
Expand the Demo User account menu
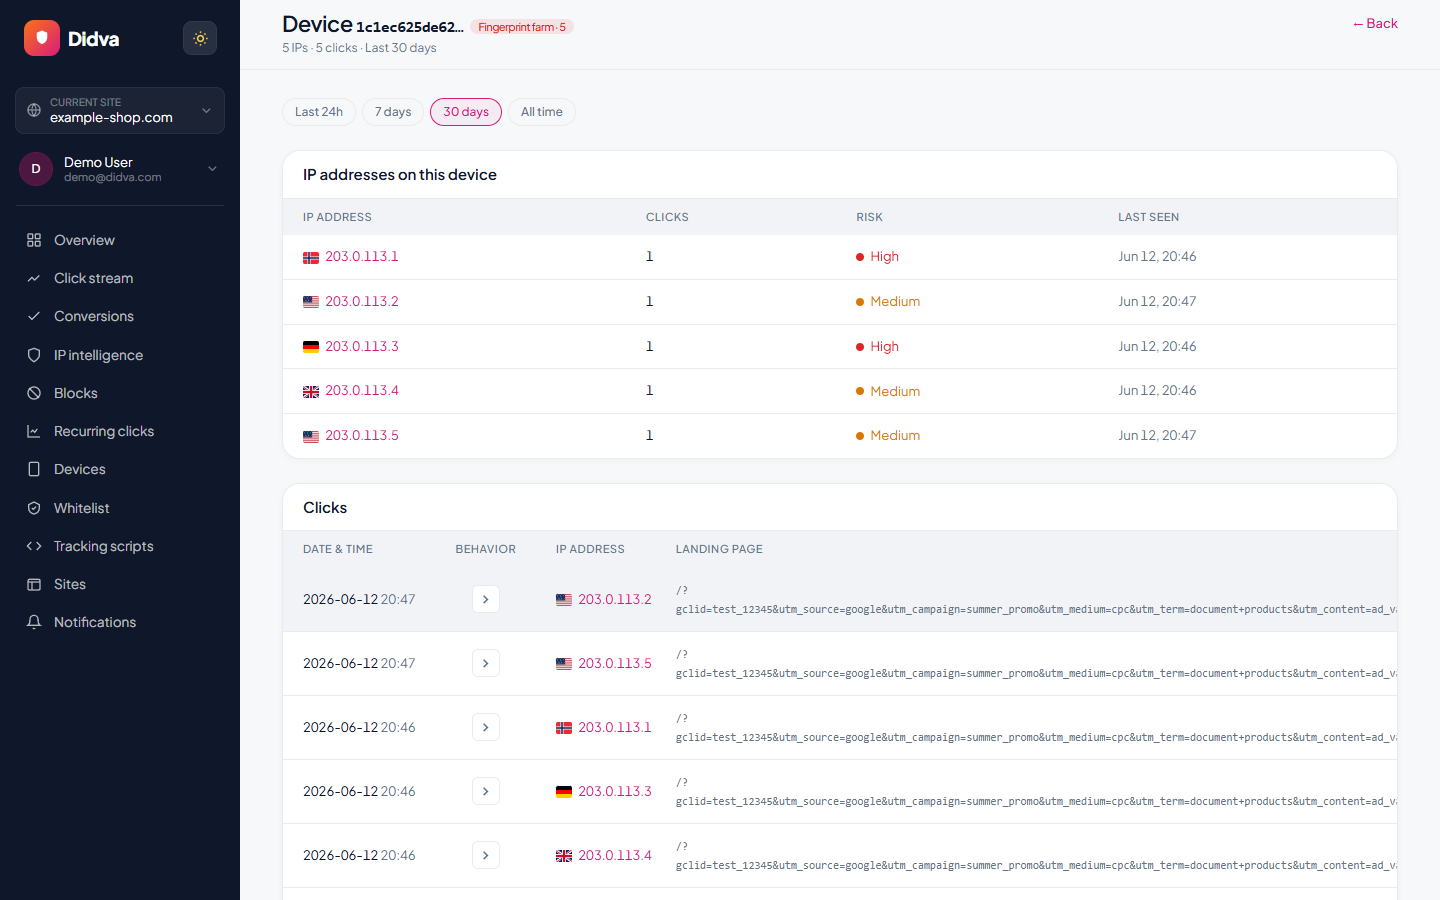[x=120, y=169]
